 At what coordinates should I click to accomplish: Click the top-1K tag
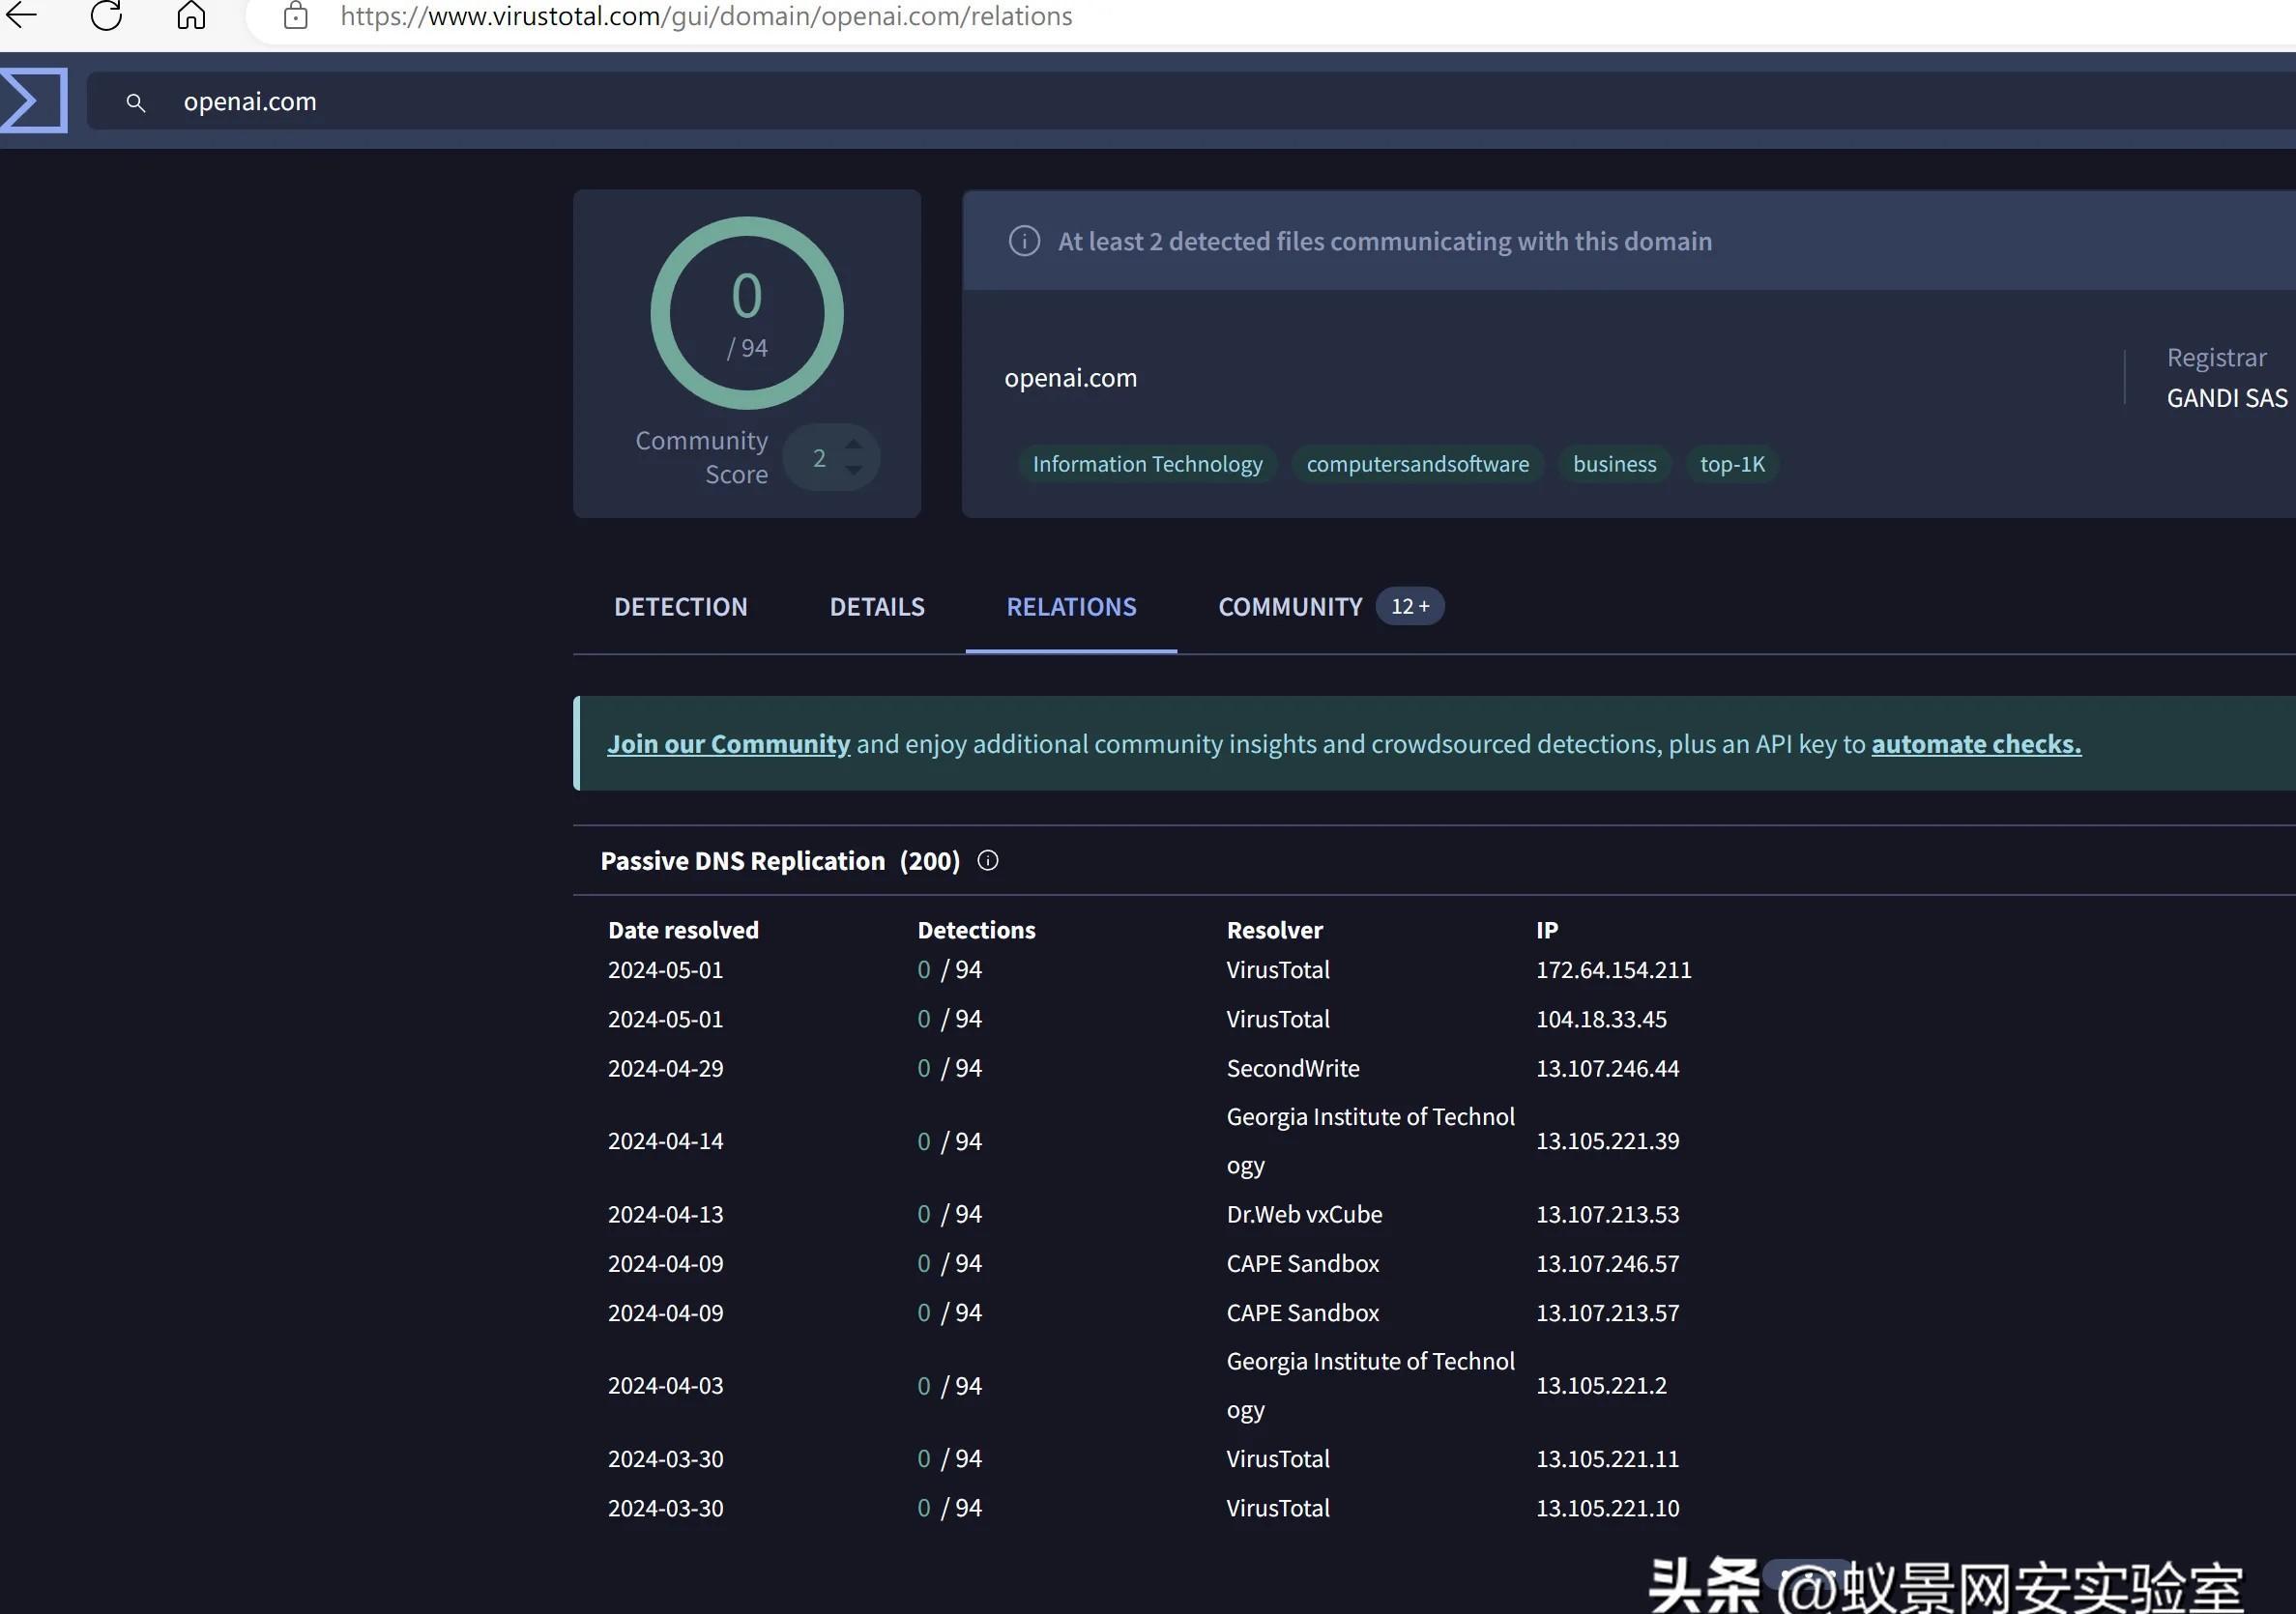(x=1732, y=464)
